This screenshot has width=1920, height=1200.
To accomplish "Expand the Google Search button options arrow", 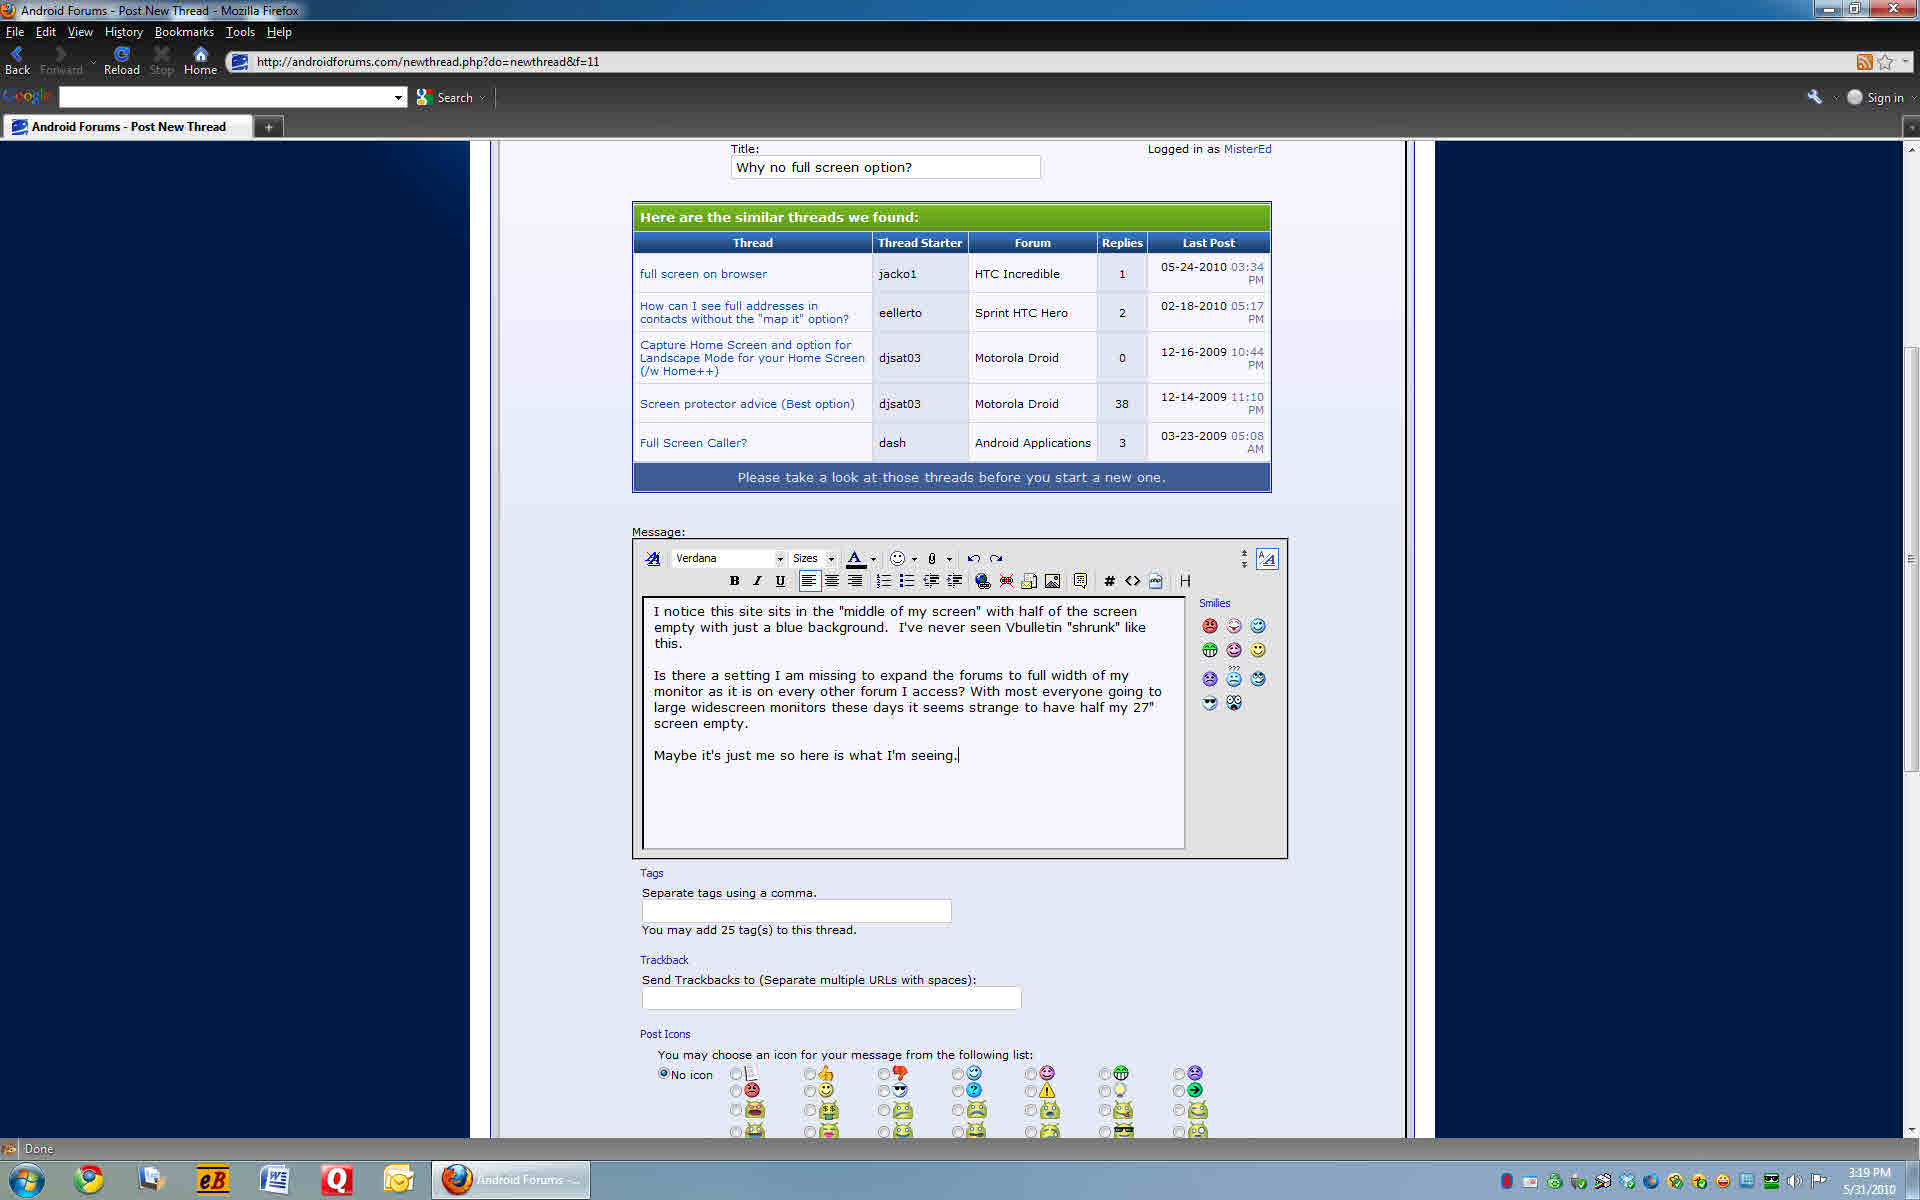I will tap(483, 98).
